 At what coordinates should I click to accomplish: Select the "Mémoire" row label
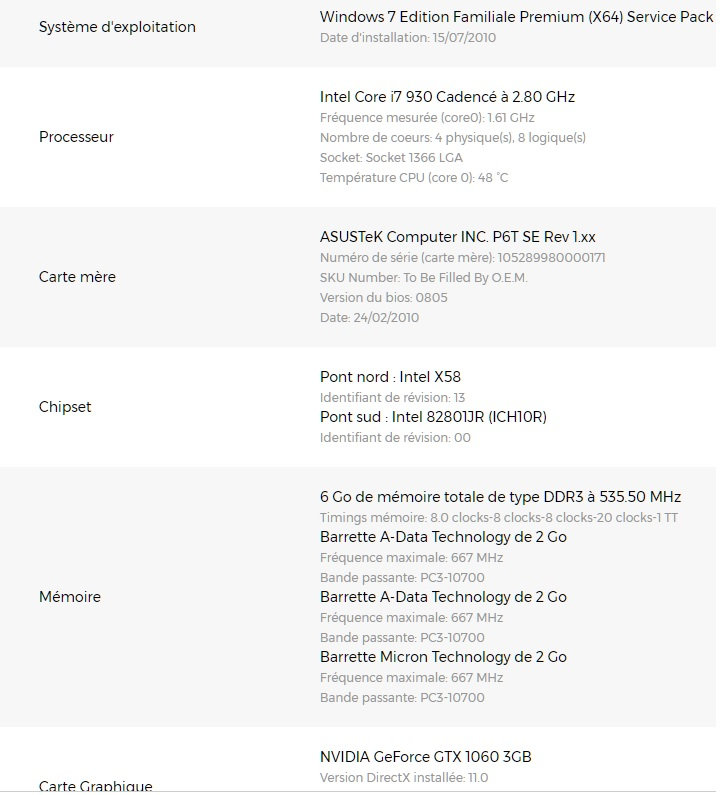(70, 597)
